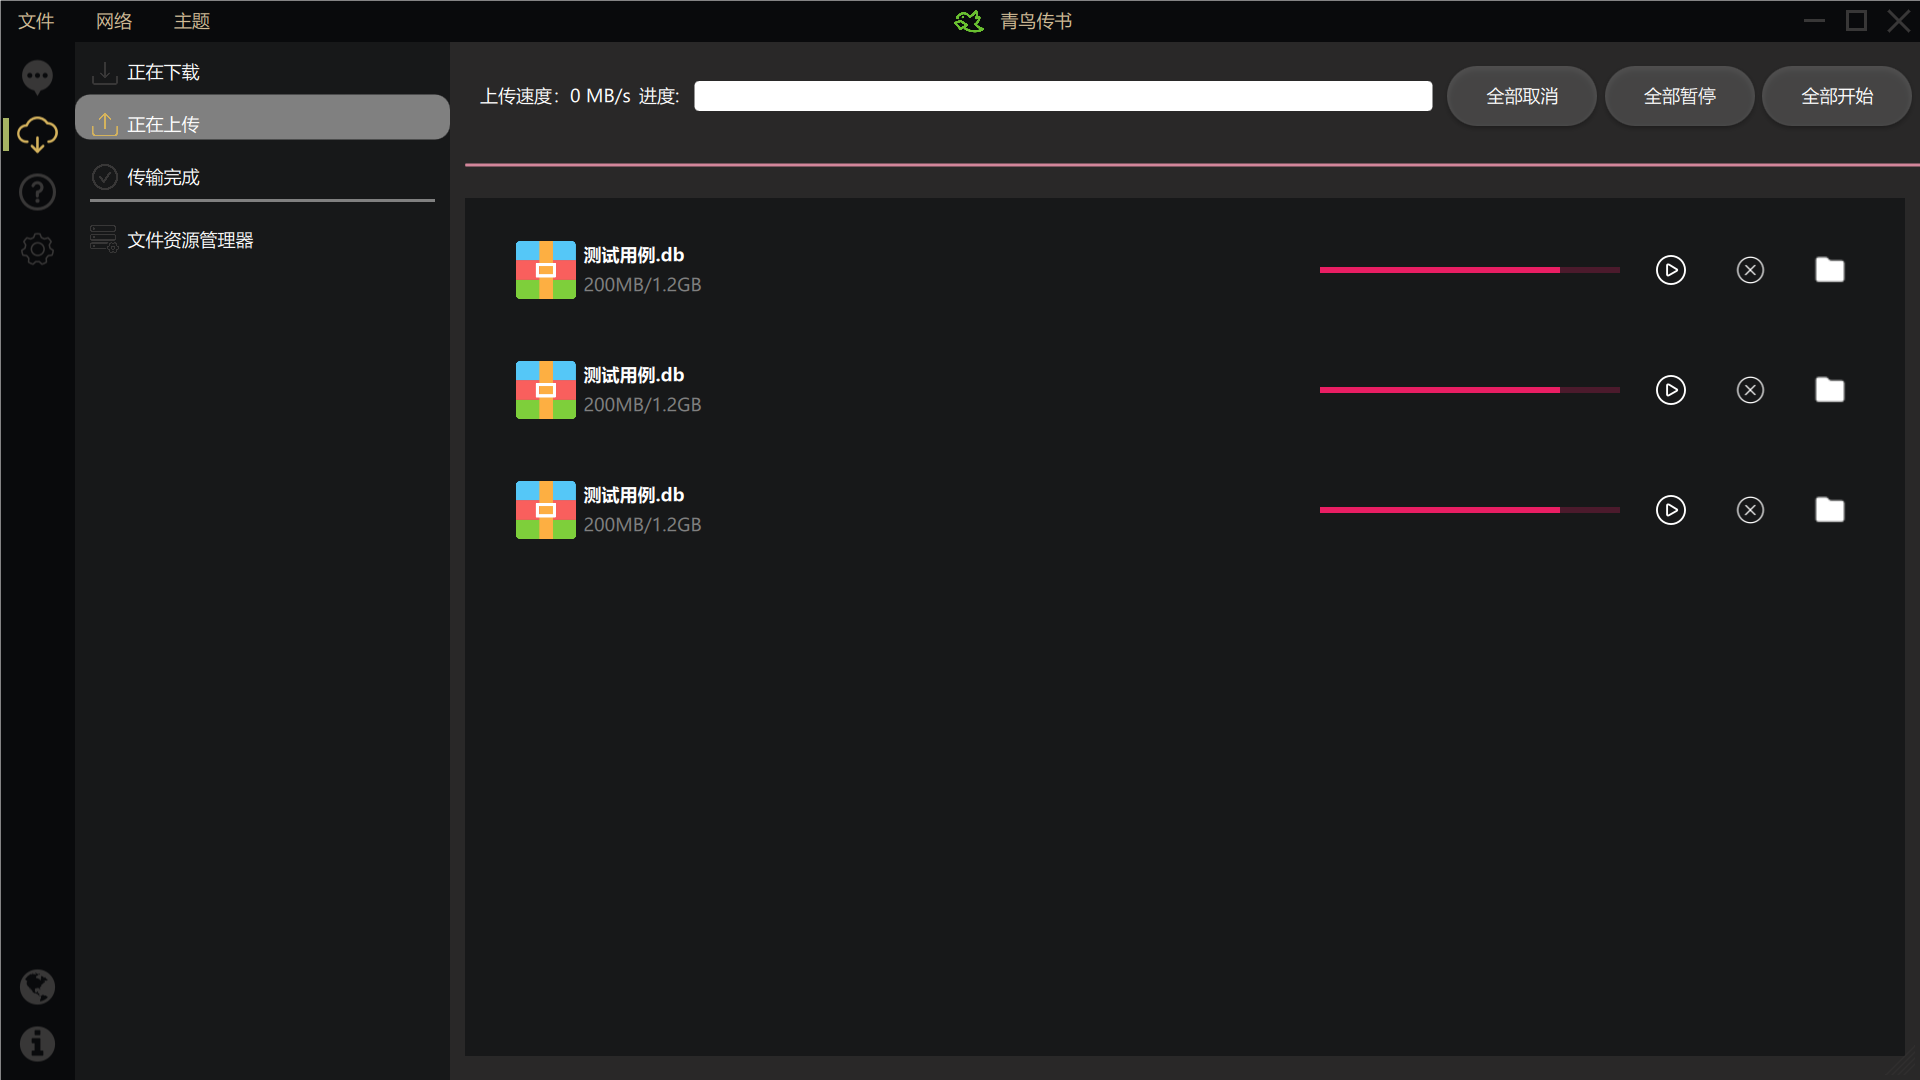1920x1080 pixels.
Task: Select the 正在上传 tab
Action: tap(262, 118)
